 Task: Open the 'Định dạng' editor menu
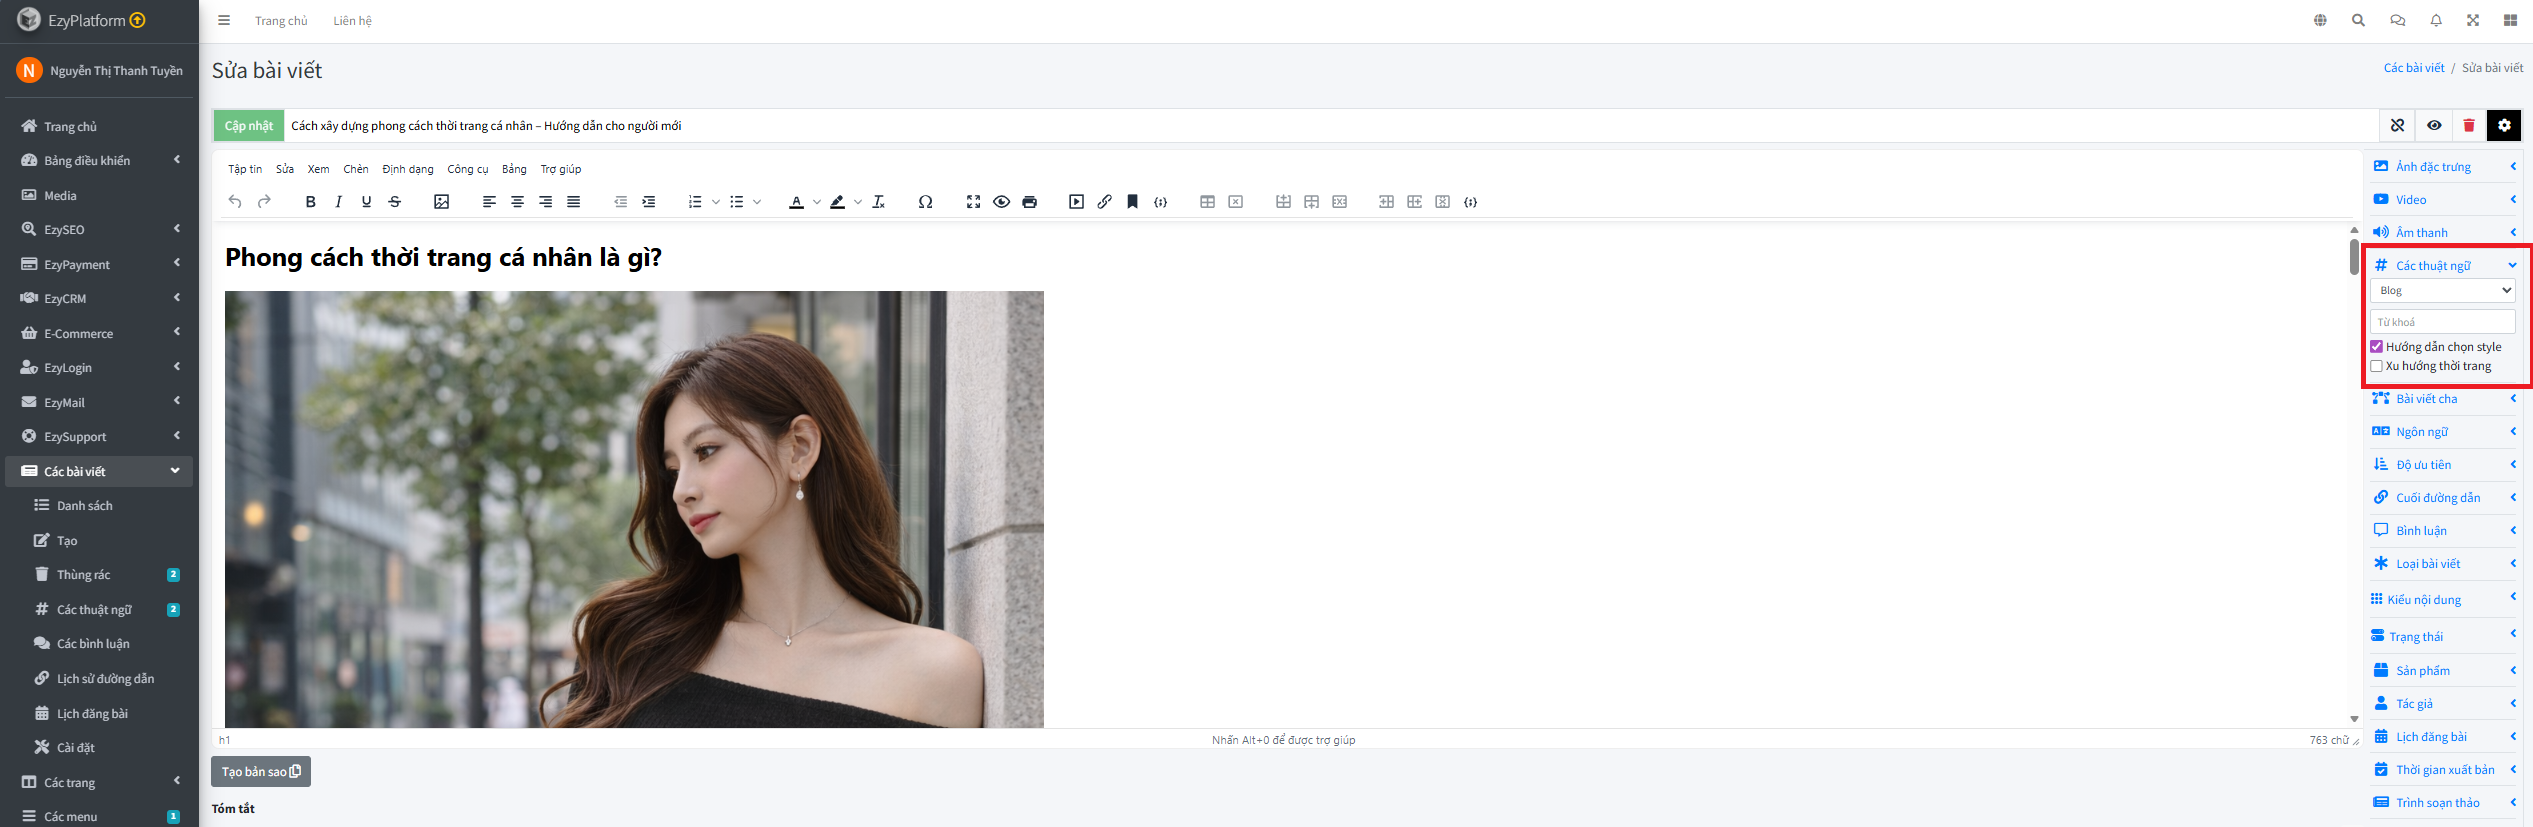tap(407, 169)
